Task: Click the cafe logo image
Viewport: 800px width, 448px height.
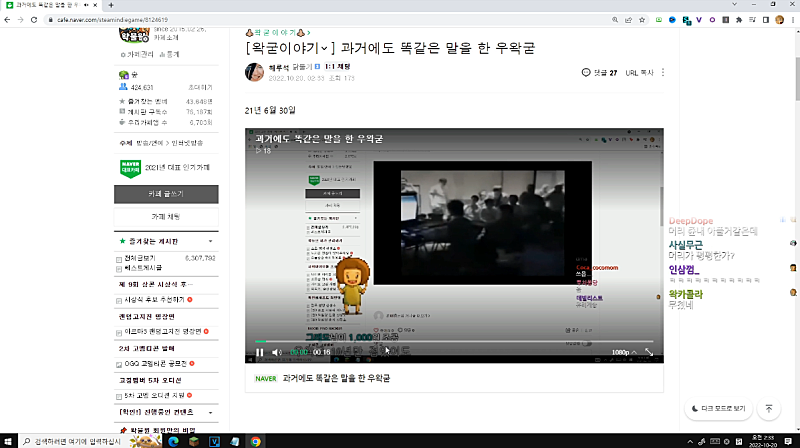Action: tap(134, 35)
